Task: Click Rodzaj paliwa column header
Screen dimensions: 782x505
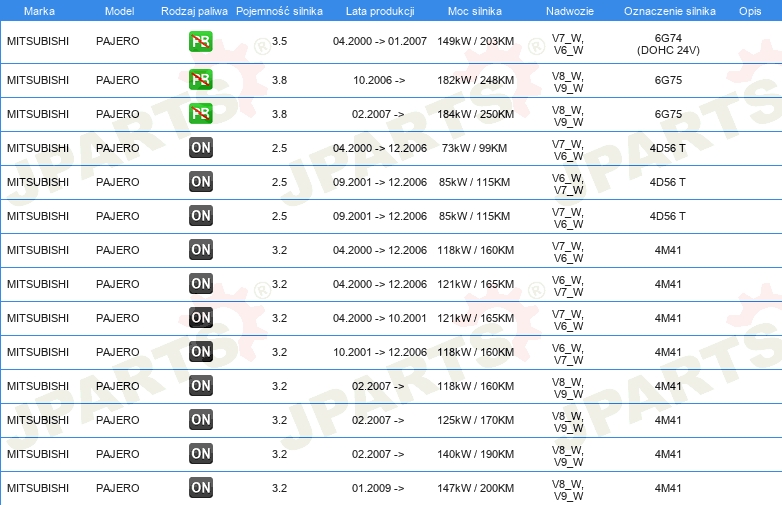Action: pos(194,11)
